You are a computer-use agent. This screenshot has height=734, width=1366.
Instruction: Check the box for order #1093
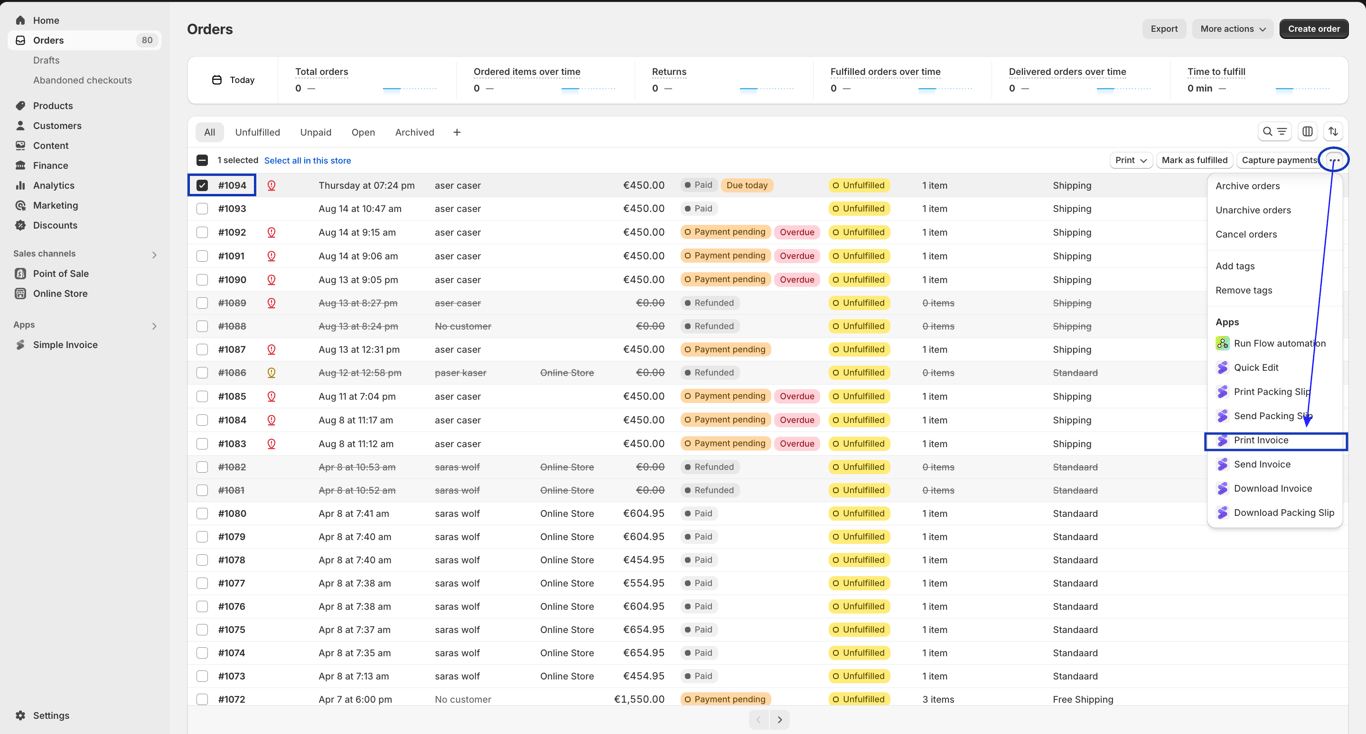[202, 209]
